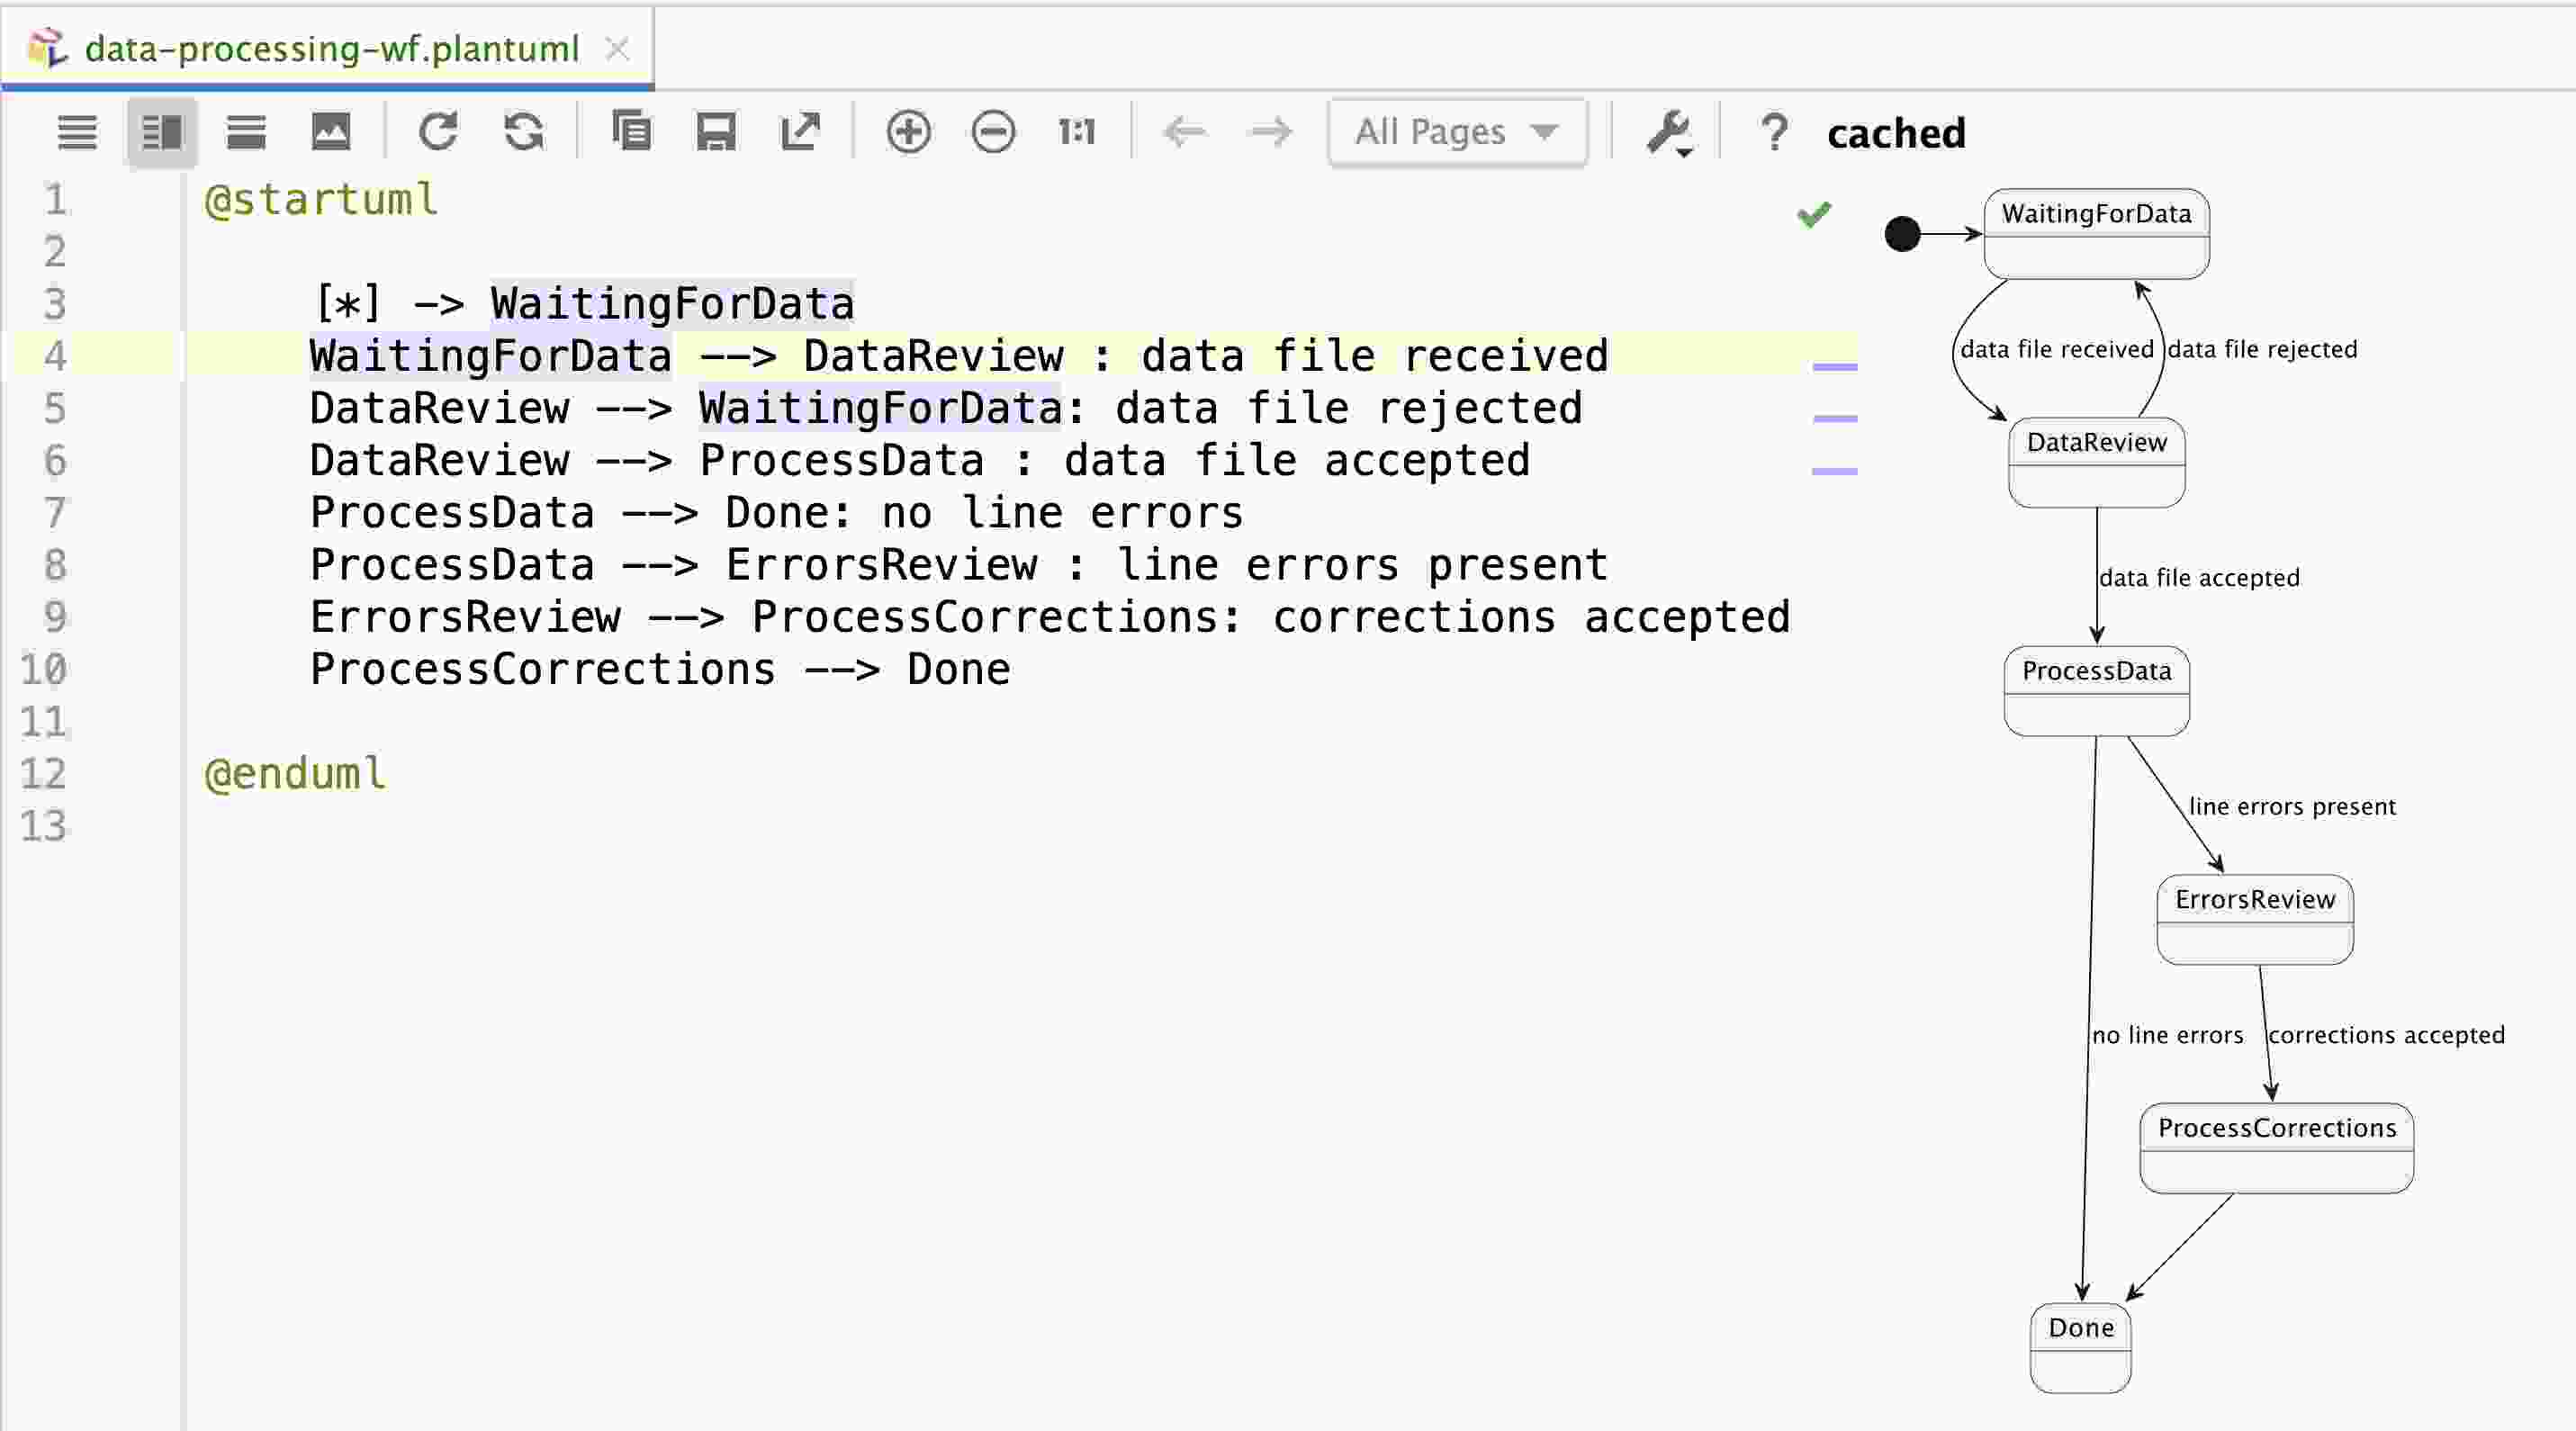Select the data-processing-wf.plantuml tab
This screenshot has height=1431, width=2576.
point(331,48)
